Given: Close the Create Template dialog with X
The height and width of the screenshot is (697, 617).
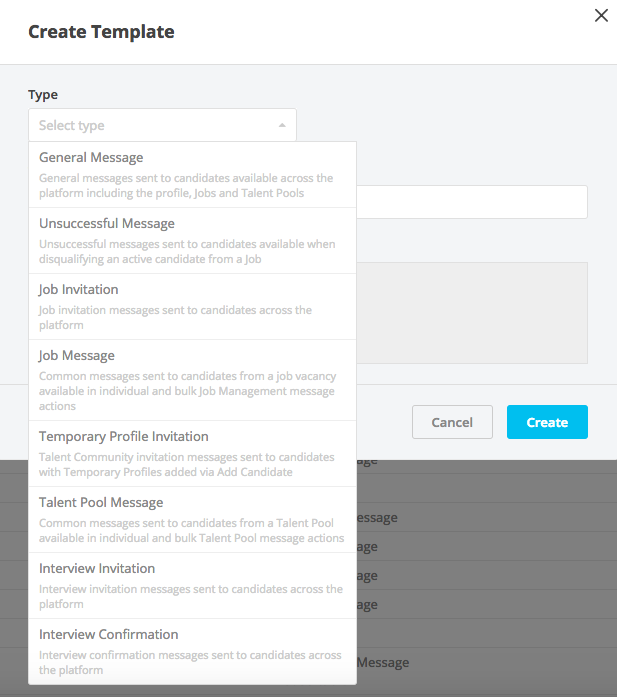Looking at the screenshot, I should [x=601, y=16].
